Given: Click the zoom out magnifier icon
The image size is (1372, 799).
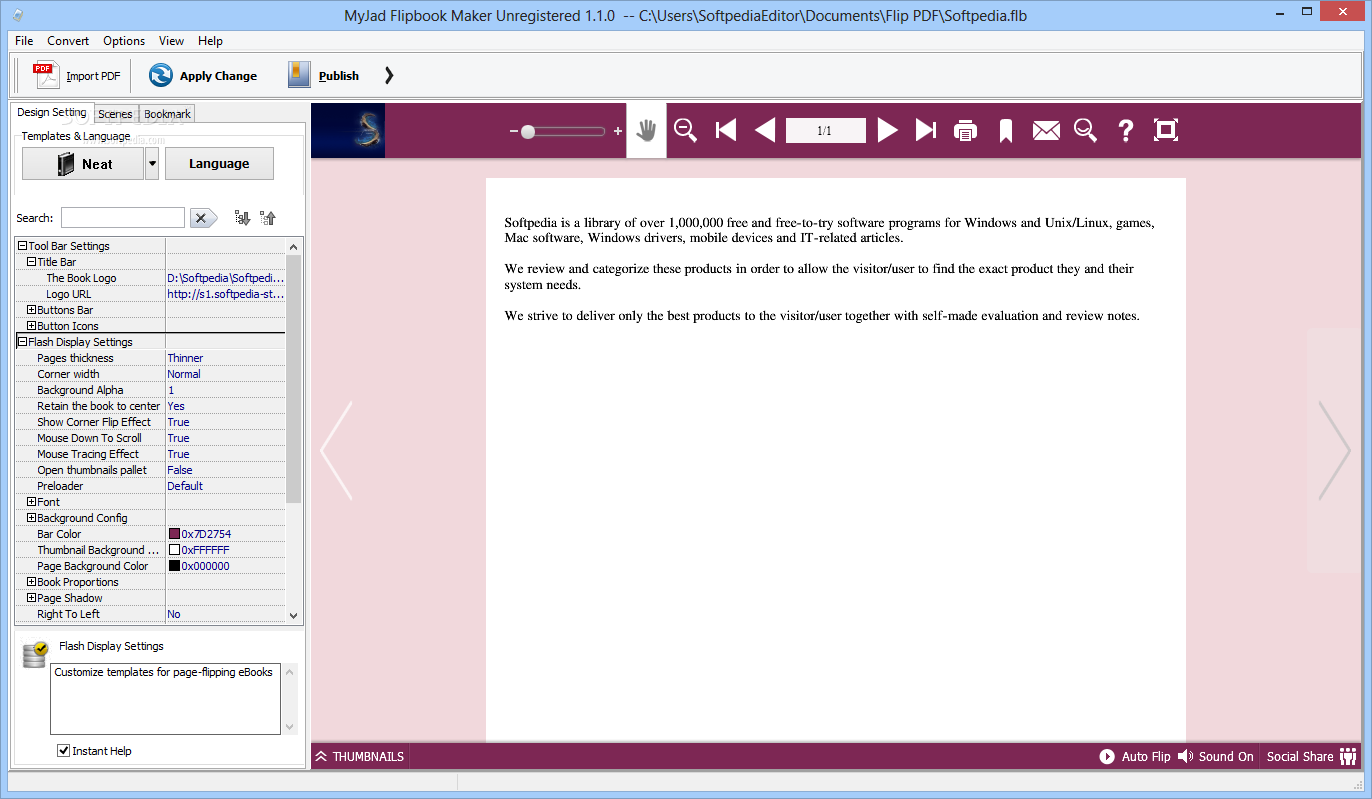Looking at the screenshot, I should click(685, 130).
